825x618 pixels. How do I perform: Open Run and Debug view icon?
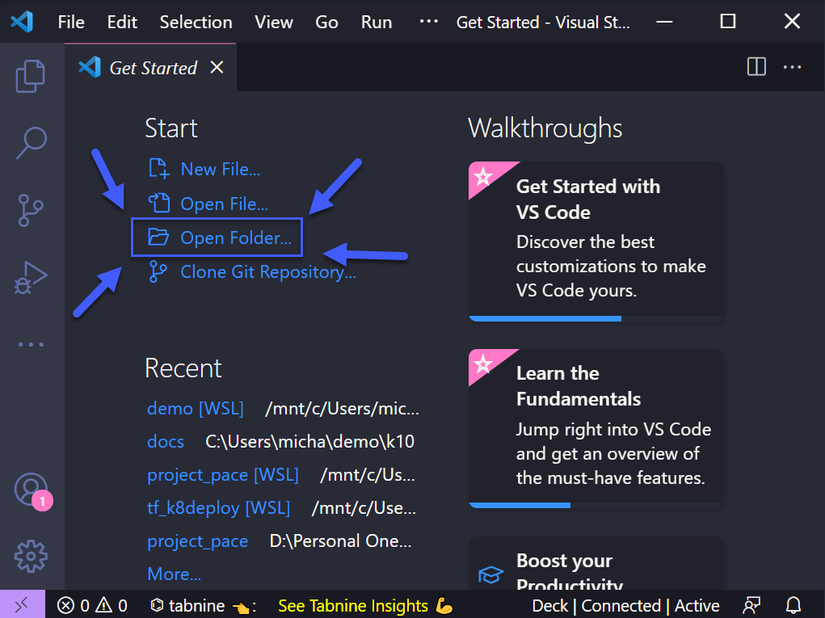31,277
